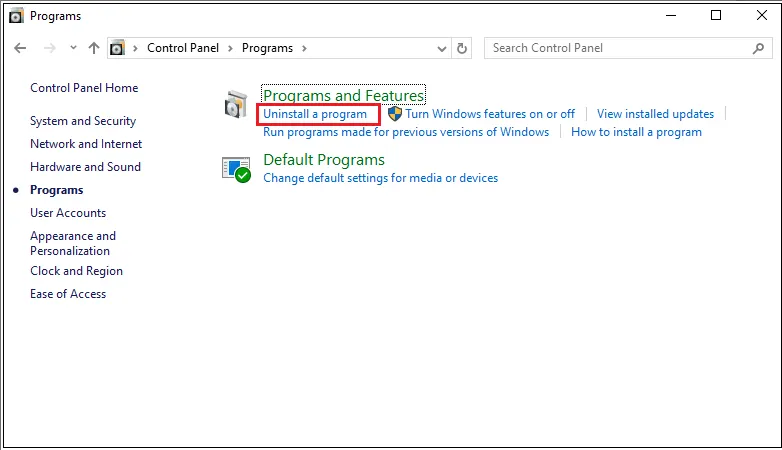The height and width of the screenshot is (450, 782).
Task: Go to Hardware and Sound
Action: (85, 167)
